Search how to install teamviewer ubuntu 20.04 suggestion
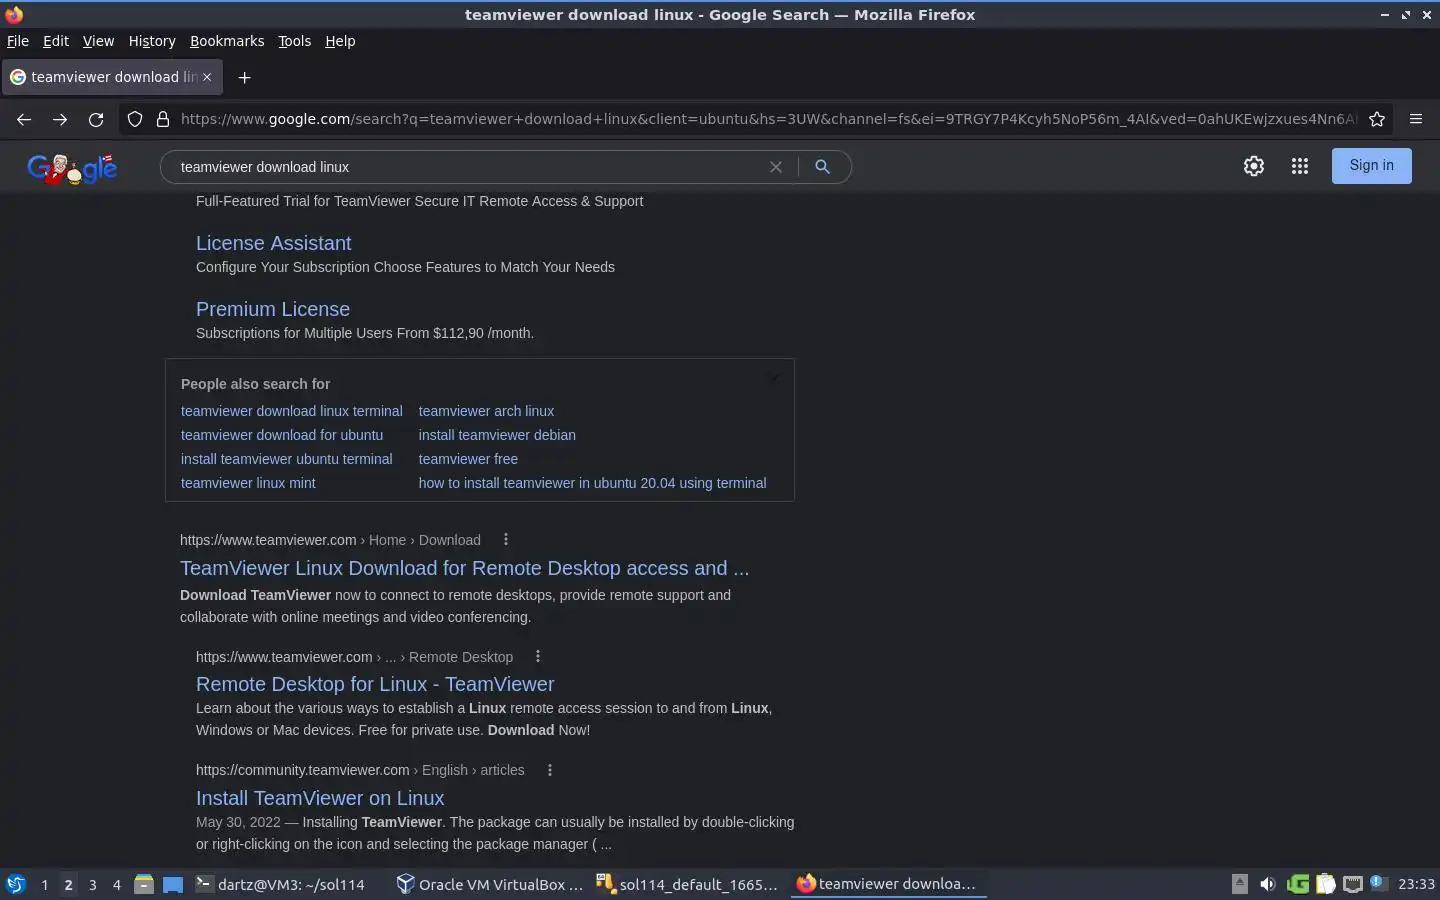Screen dimensions: 1440x900 pos(592,483)
